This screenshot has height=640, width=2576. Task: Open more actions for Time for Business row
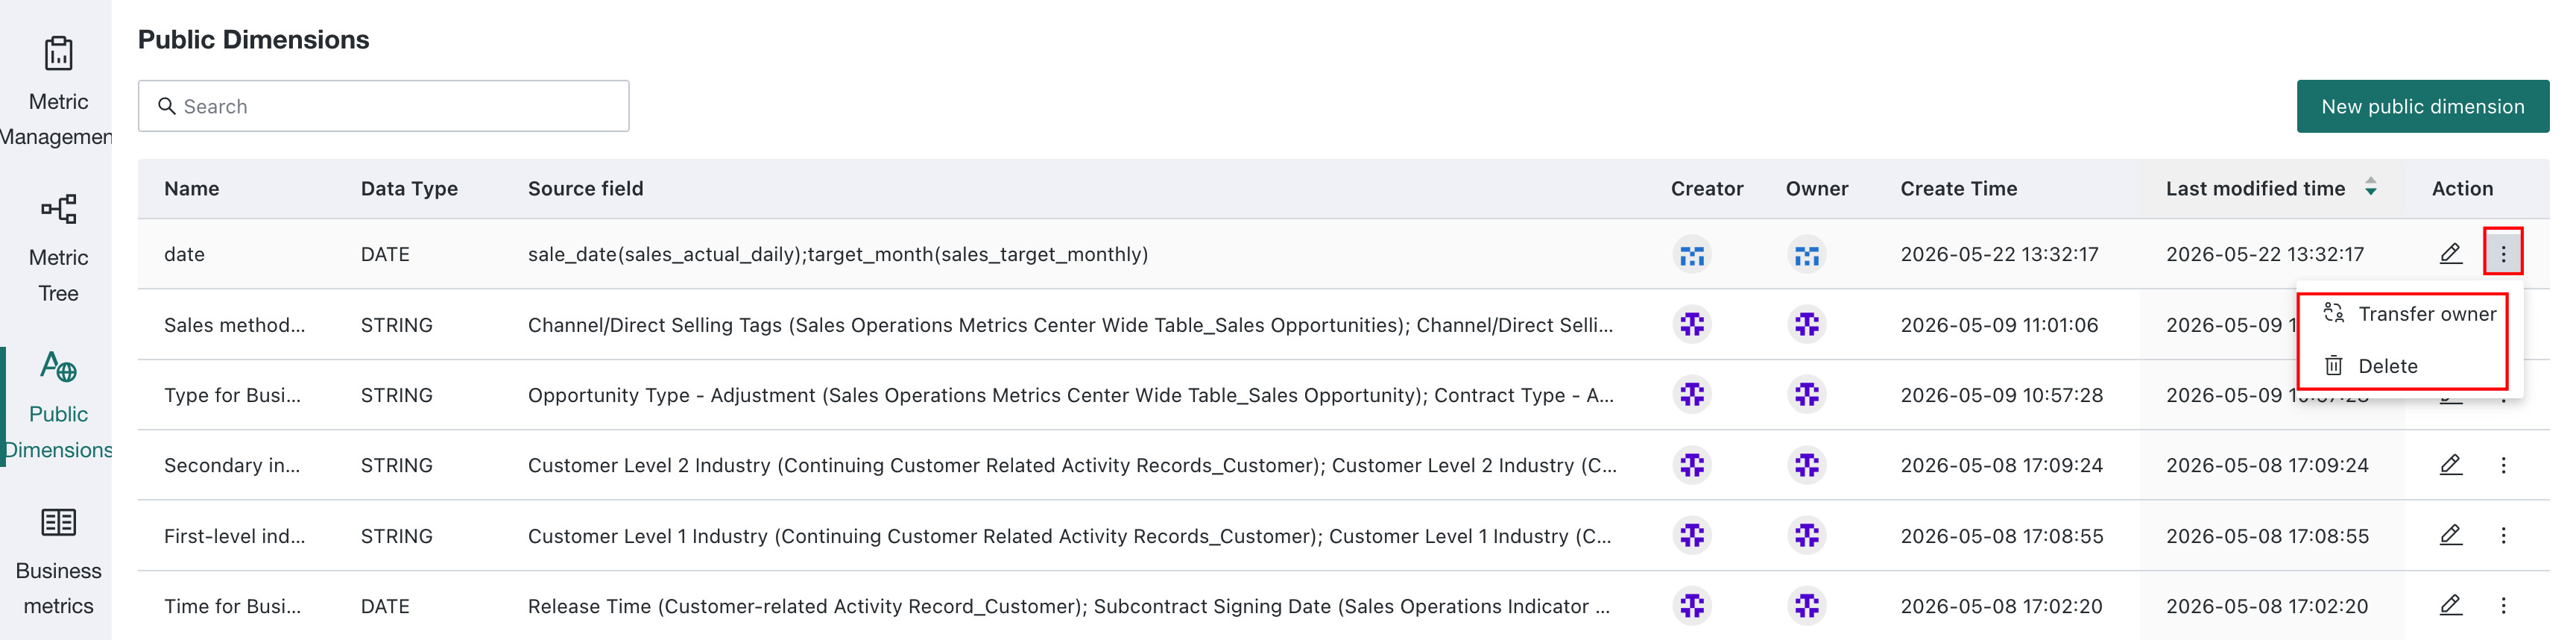2503,605
